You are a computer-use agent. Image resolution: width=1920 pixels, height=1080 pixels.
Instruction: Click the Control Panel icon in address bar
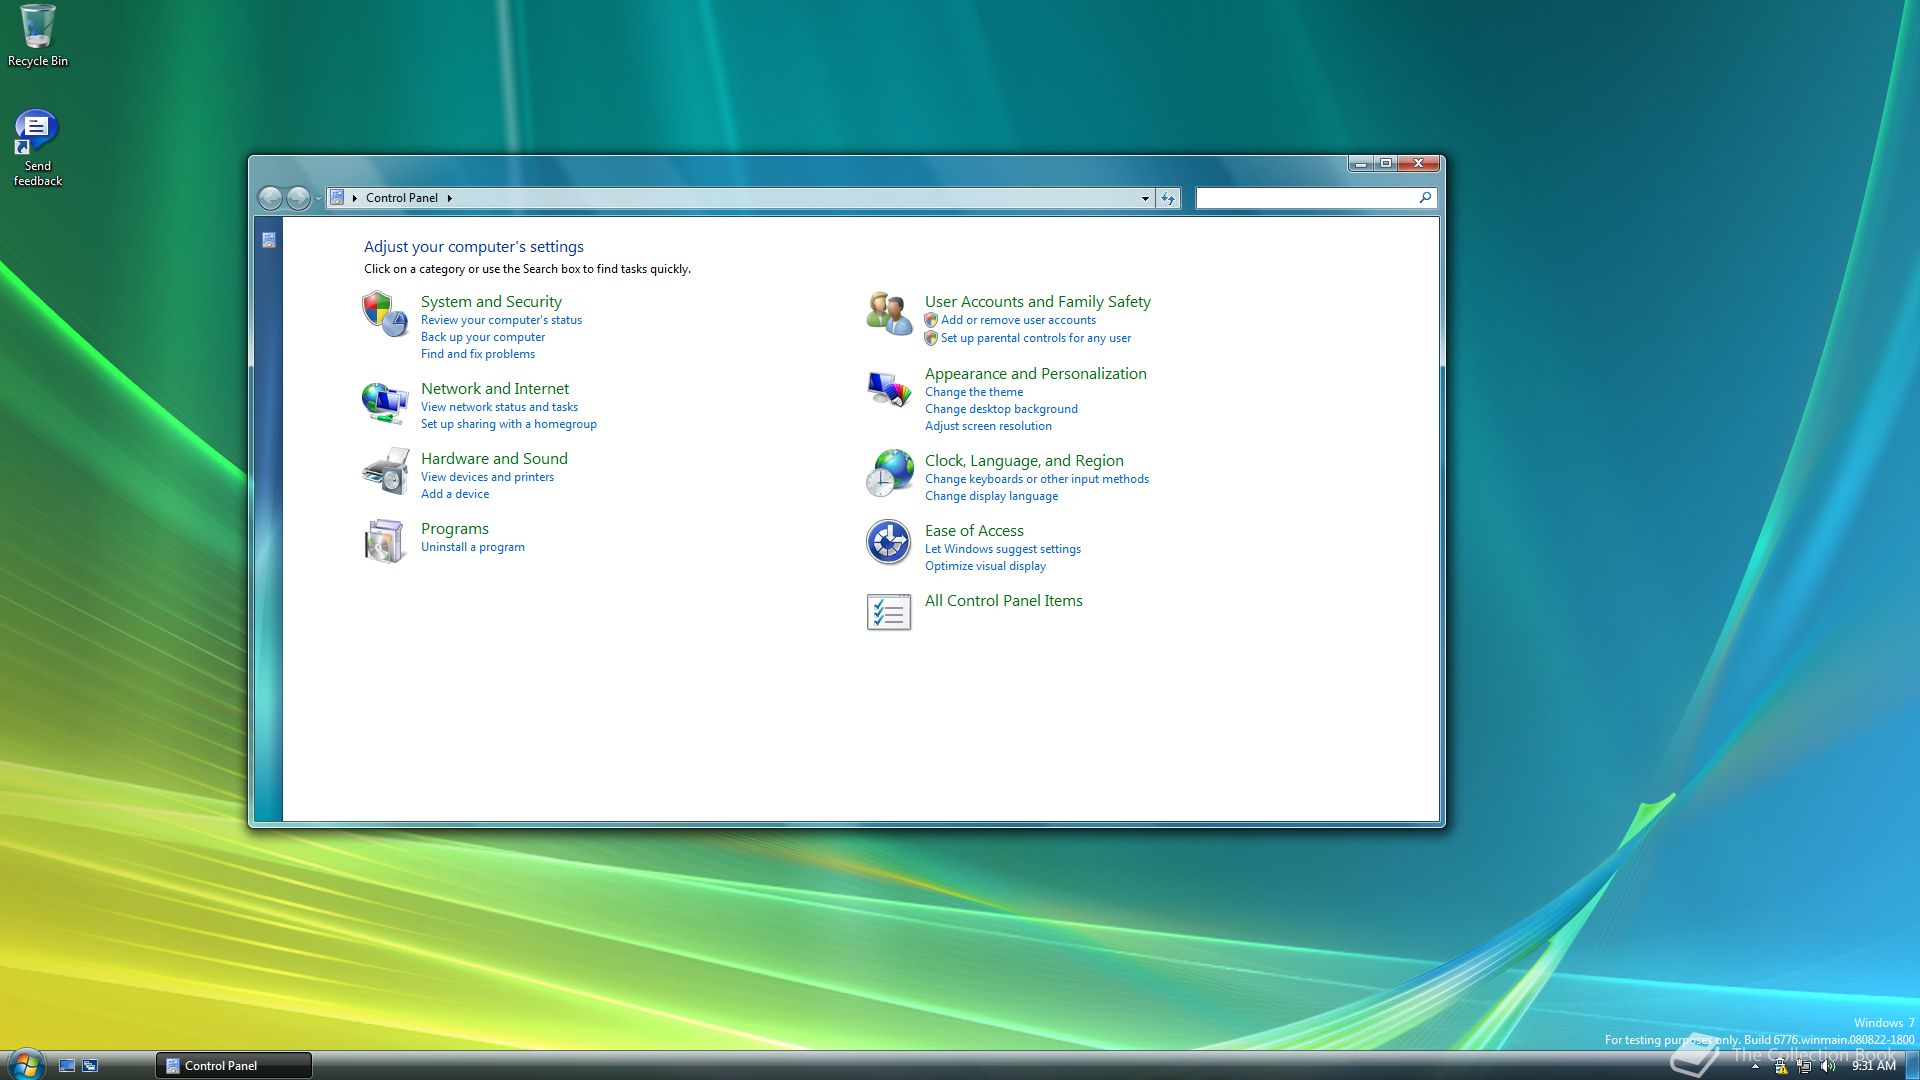338,198
